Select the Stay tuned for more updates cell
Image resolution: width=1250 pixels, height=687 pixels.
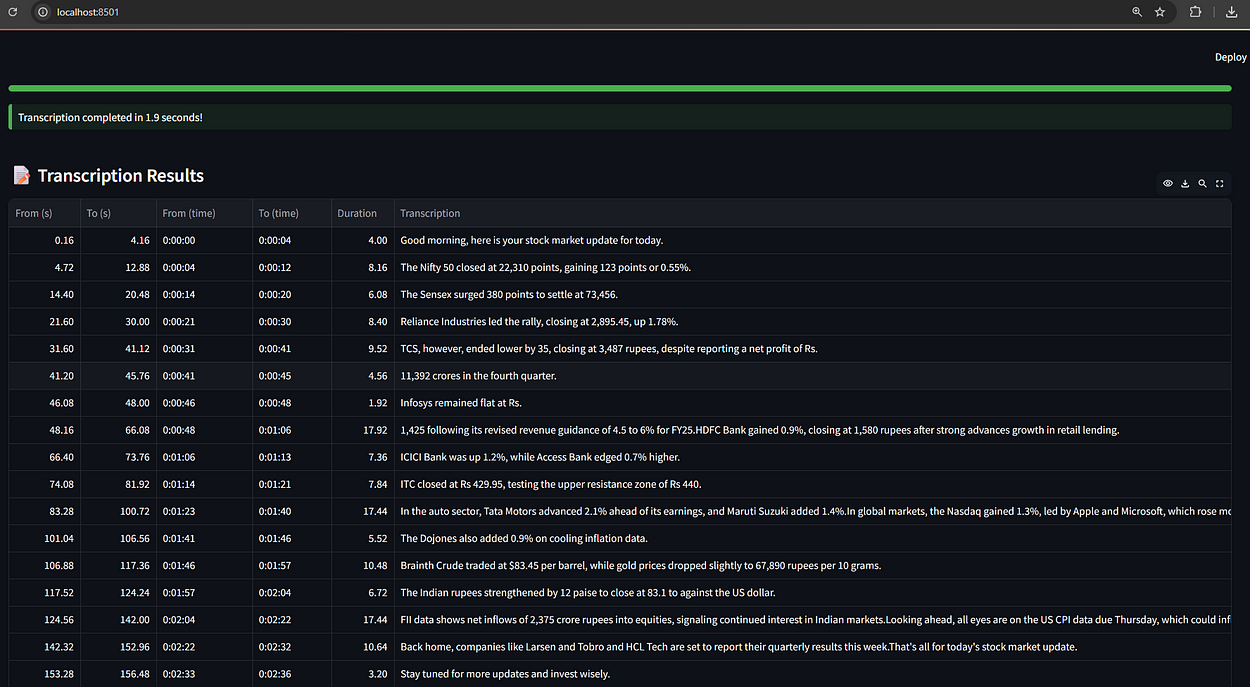pos(812,672)
